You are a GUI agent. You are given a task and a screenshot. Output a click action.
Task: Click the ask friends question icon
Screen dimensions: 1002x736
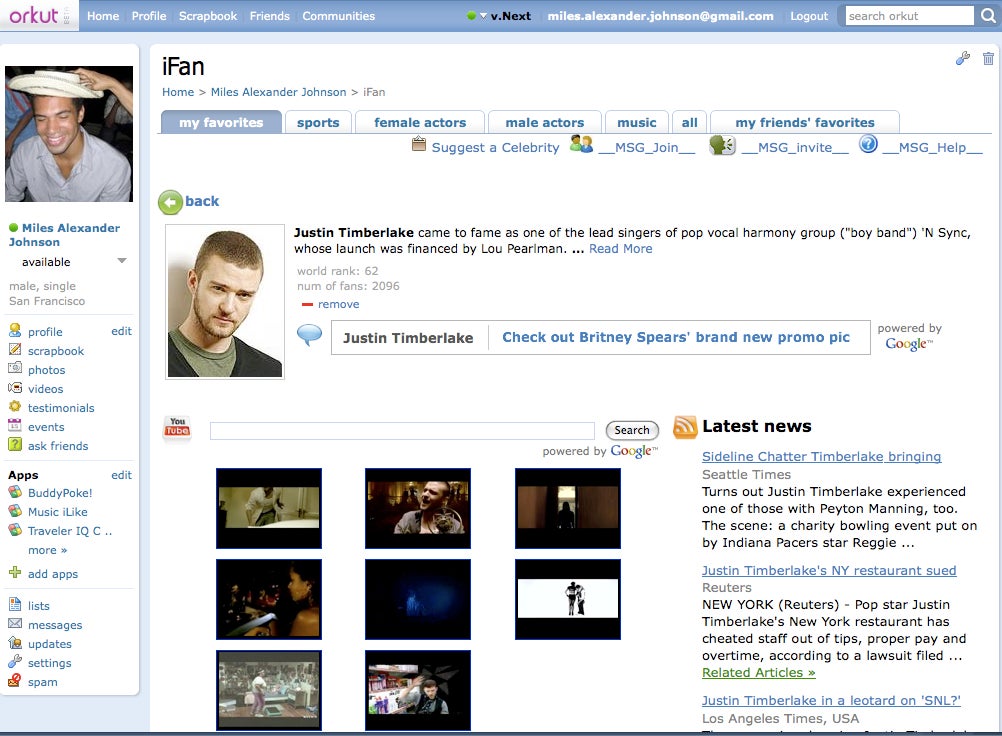(15, 444)
